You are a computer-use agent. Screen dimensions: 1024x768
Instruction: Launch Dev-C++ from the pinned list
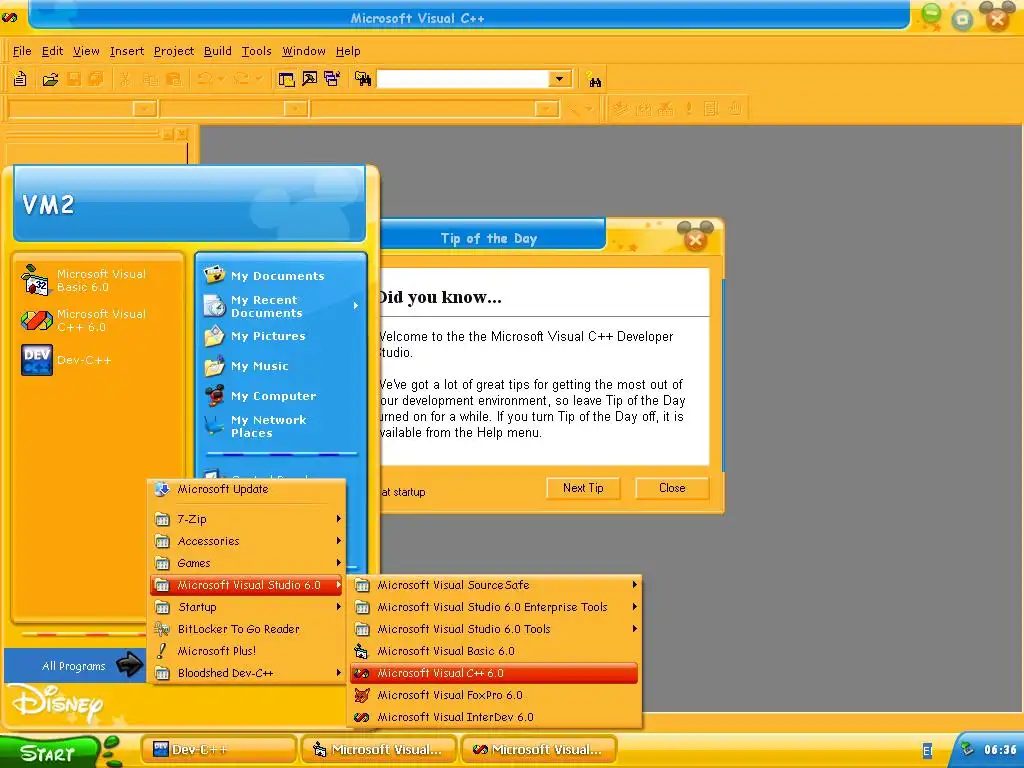(x=67, y=360)
